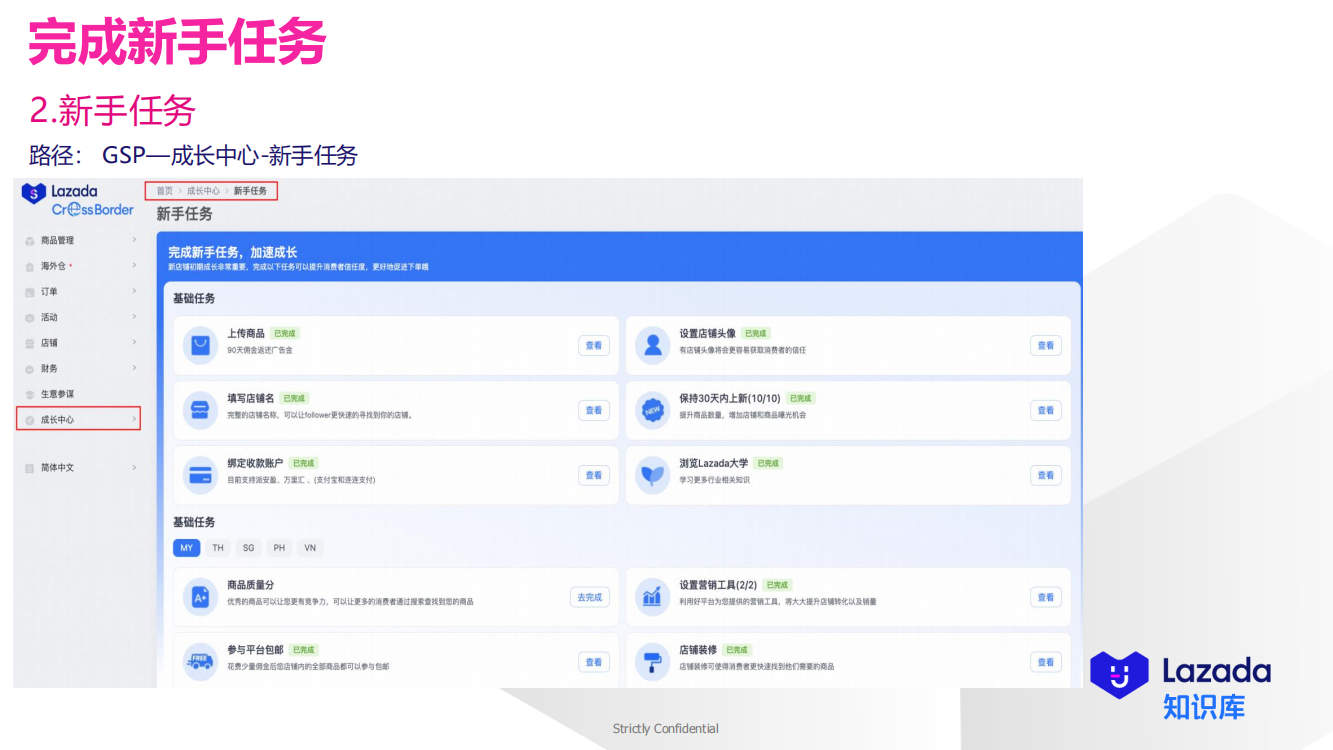The width and height of the screenshot is (1333, 750).
Task: Click the paint roller icon beside 店铺装修
Action: point(652,661)
